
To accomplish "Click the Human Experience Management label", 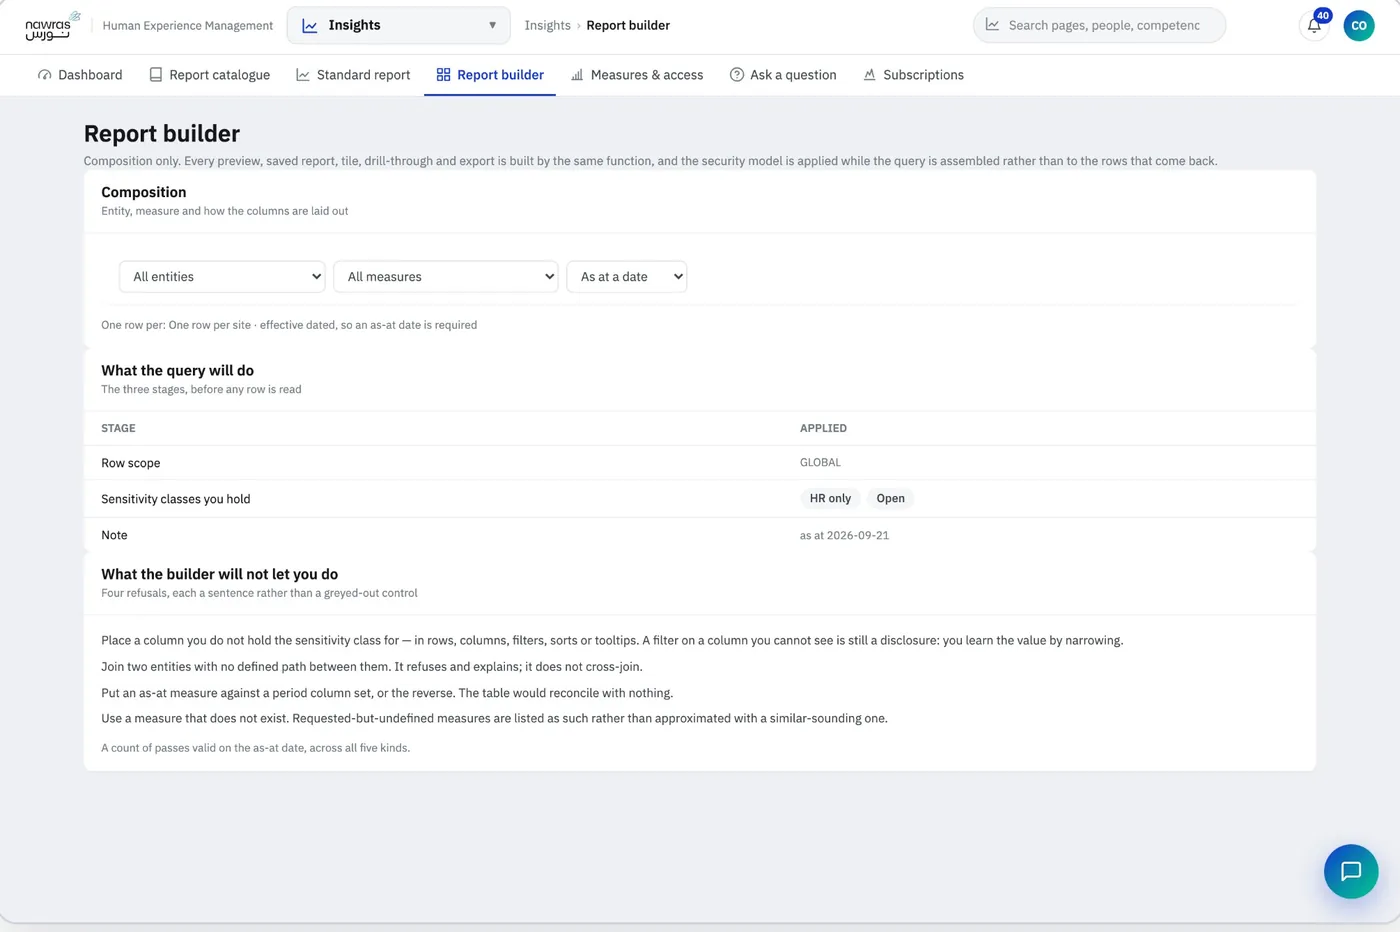I will point(188,26).
